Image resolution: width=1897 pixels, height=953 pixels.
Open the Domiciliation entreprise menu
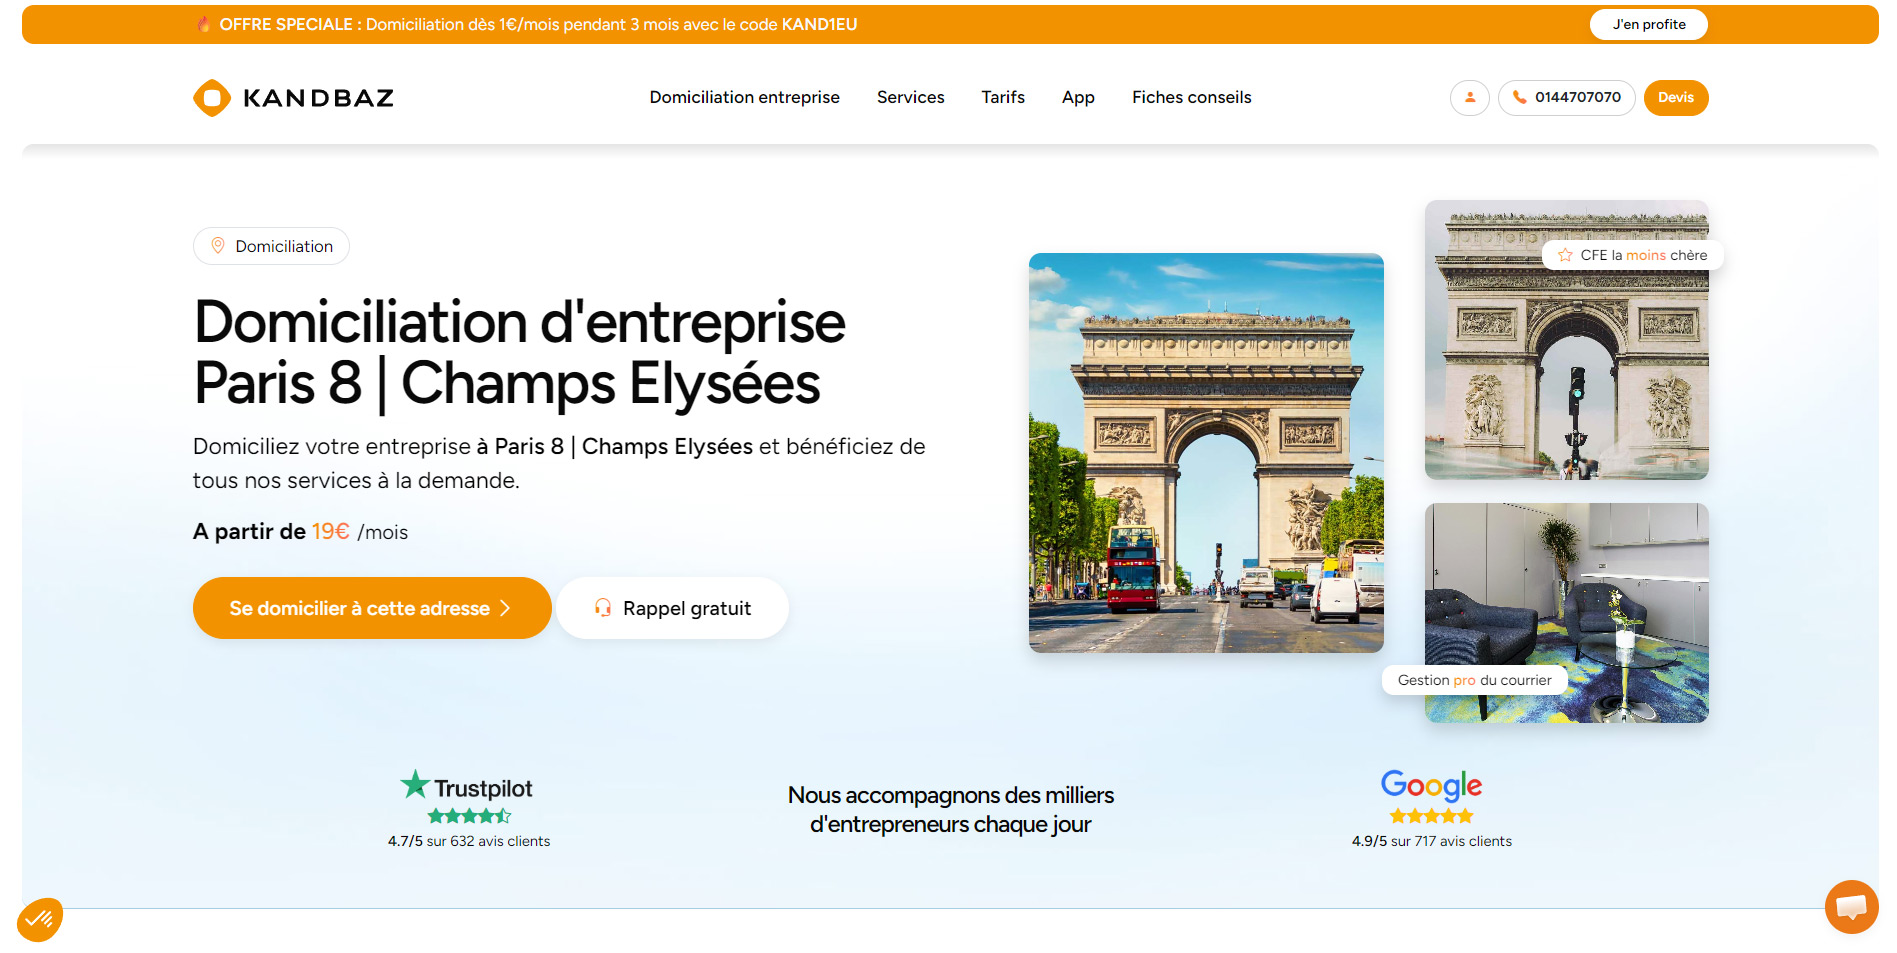click(x=744, y=97)
